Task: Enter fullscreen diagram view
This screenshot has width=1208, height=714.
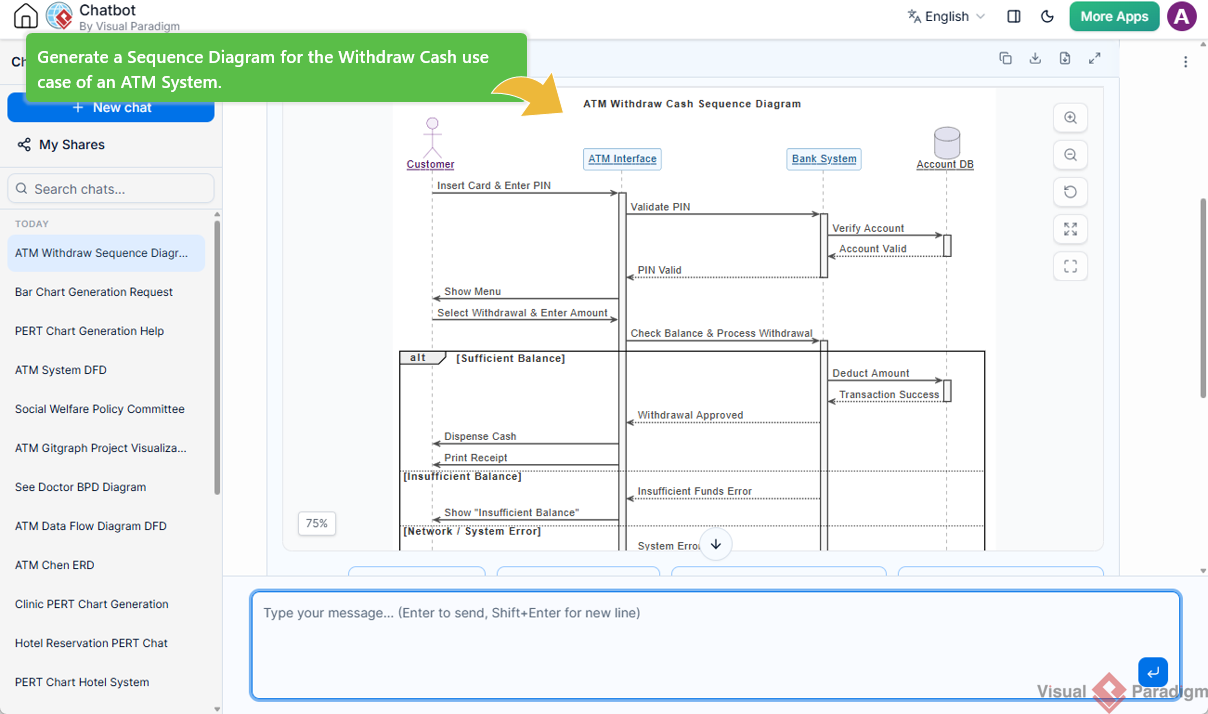Action: point(1070,266)
